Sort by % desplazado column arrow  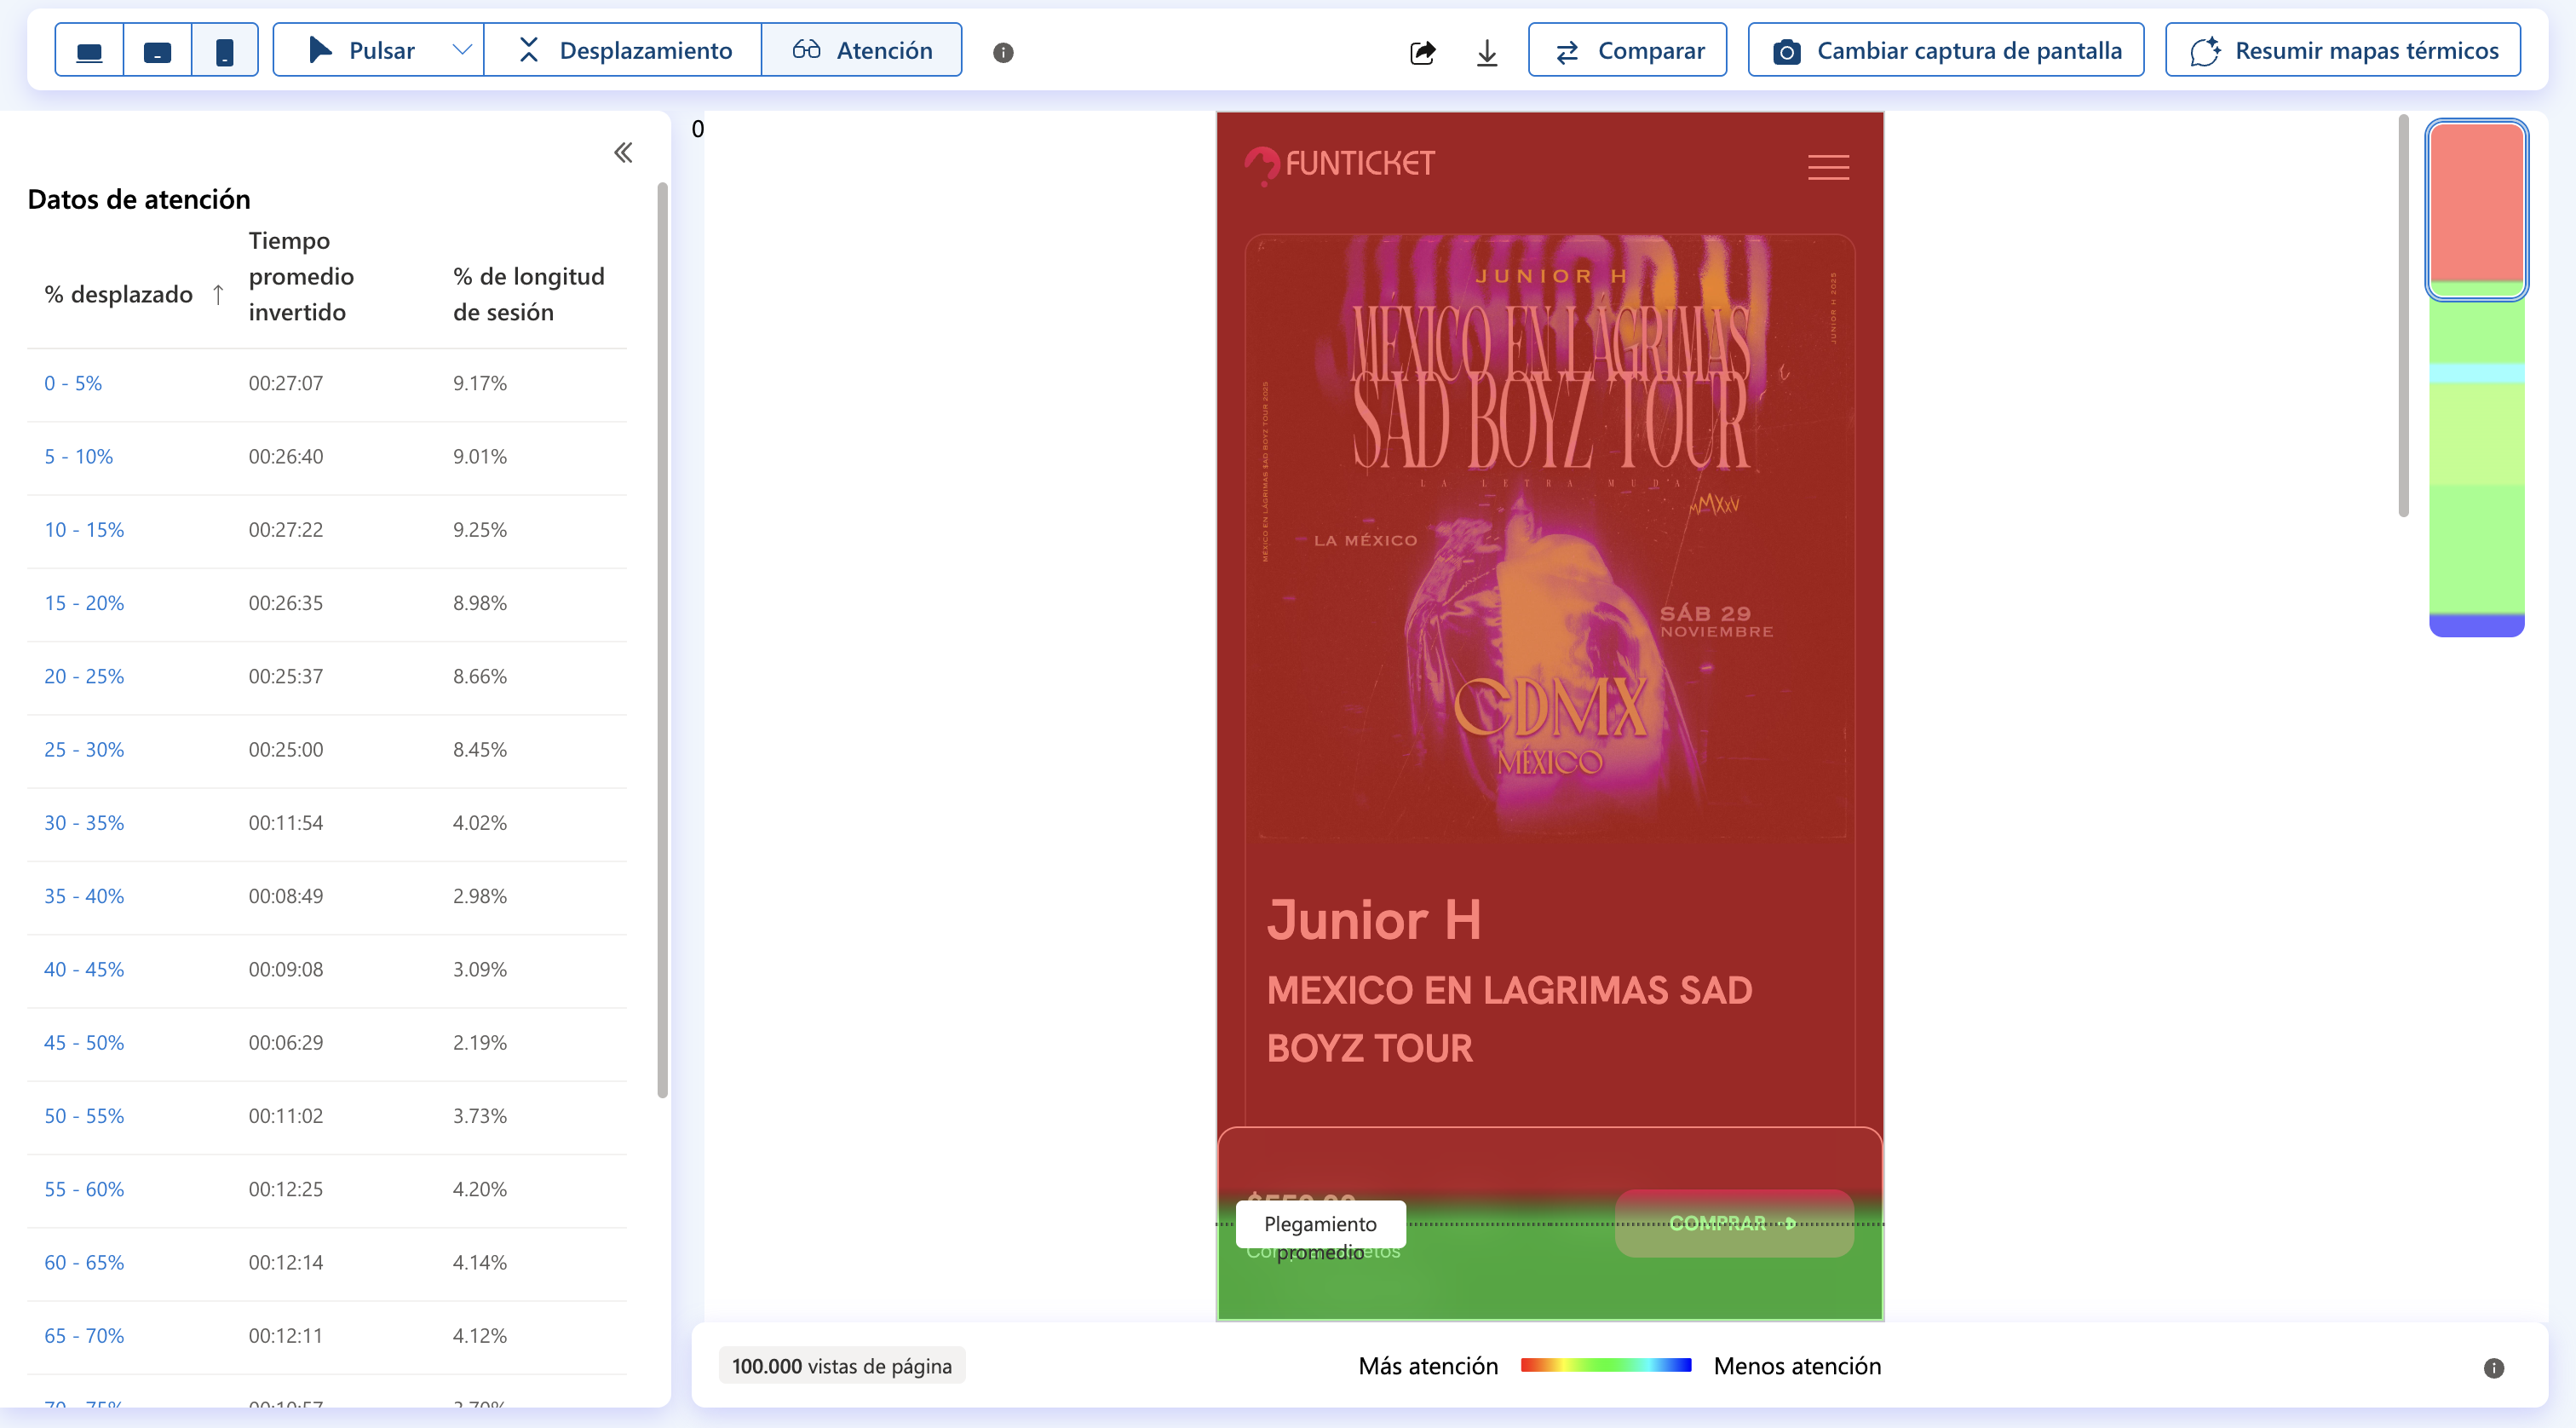(218, 294)
